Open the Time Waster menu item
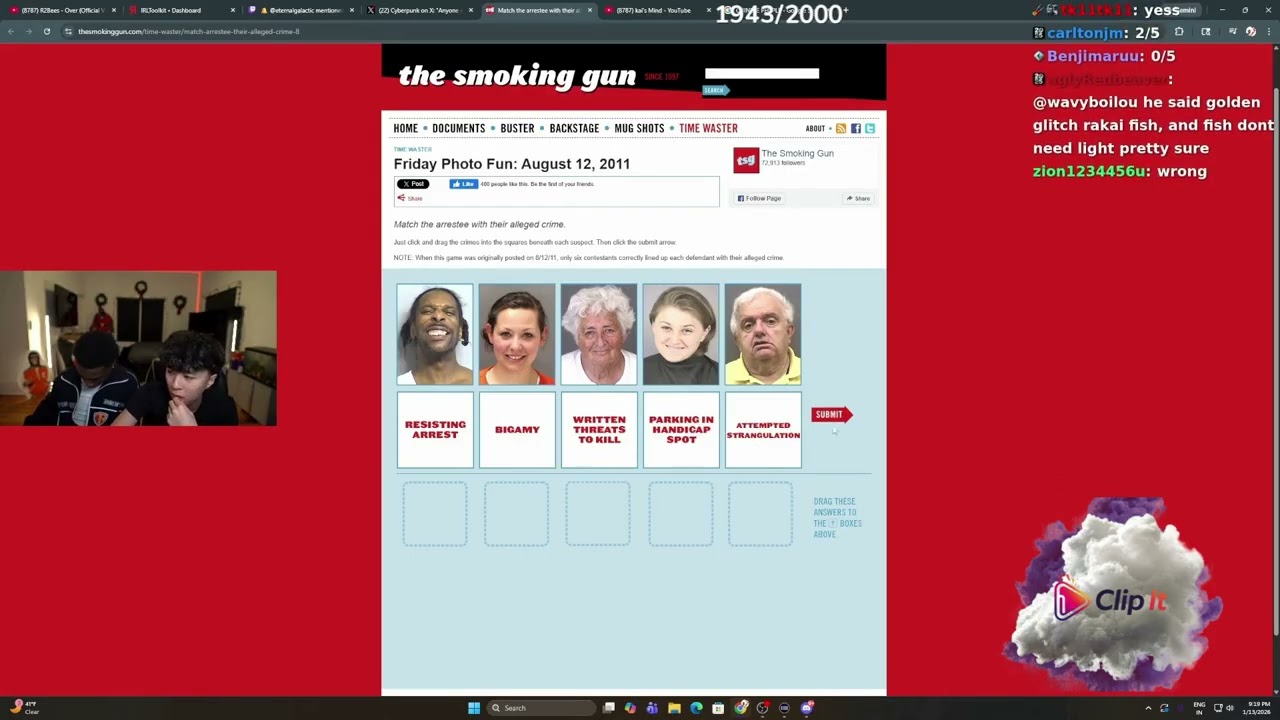Viewport: 1280px width, 720px height. click(x=708, y=128)
